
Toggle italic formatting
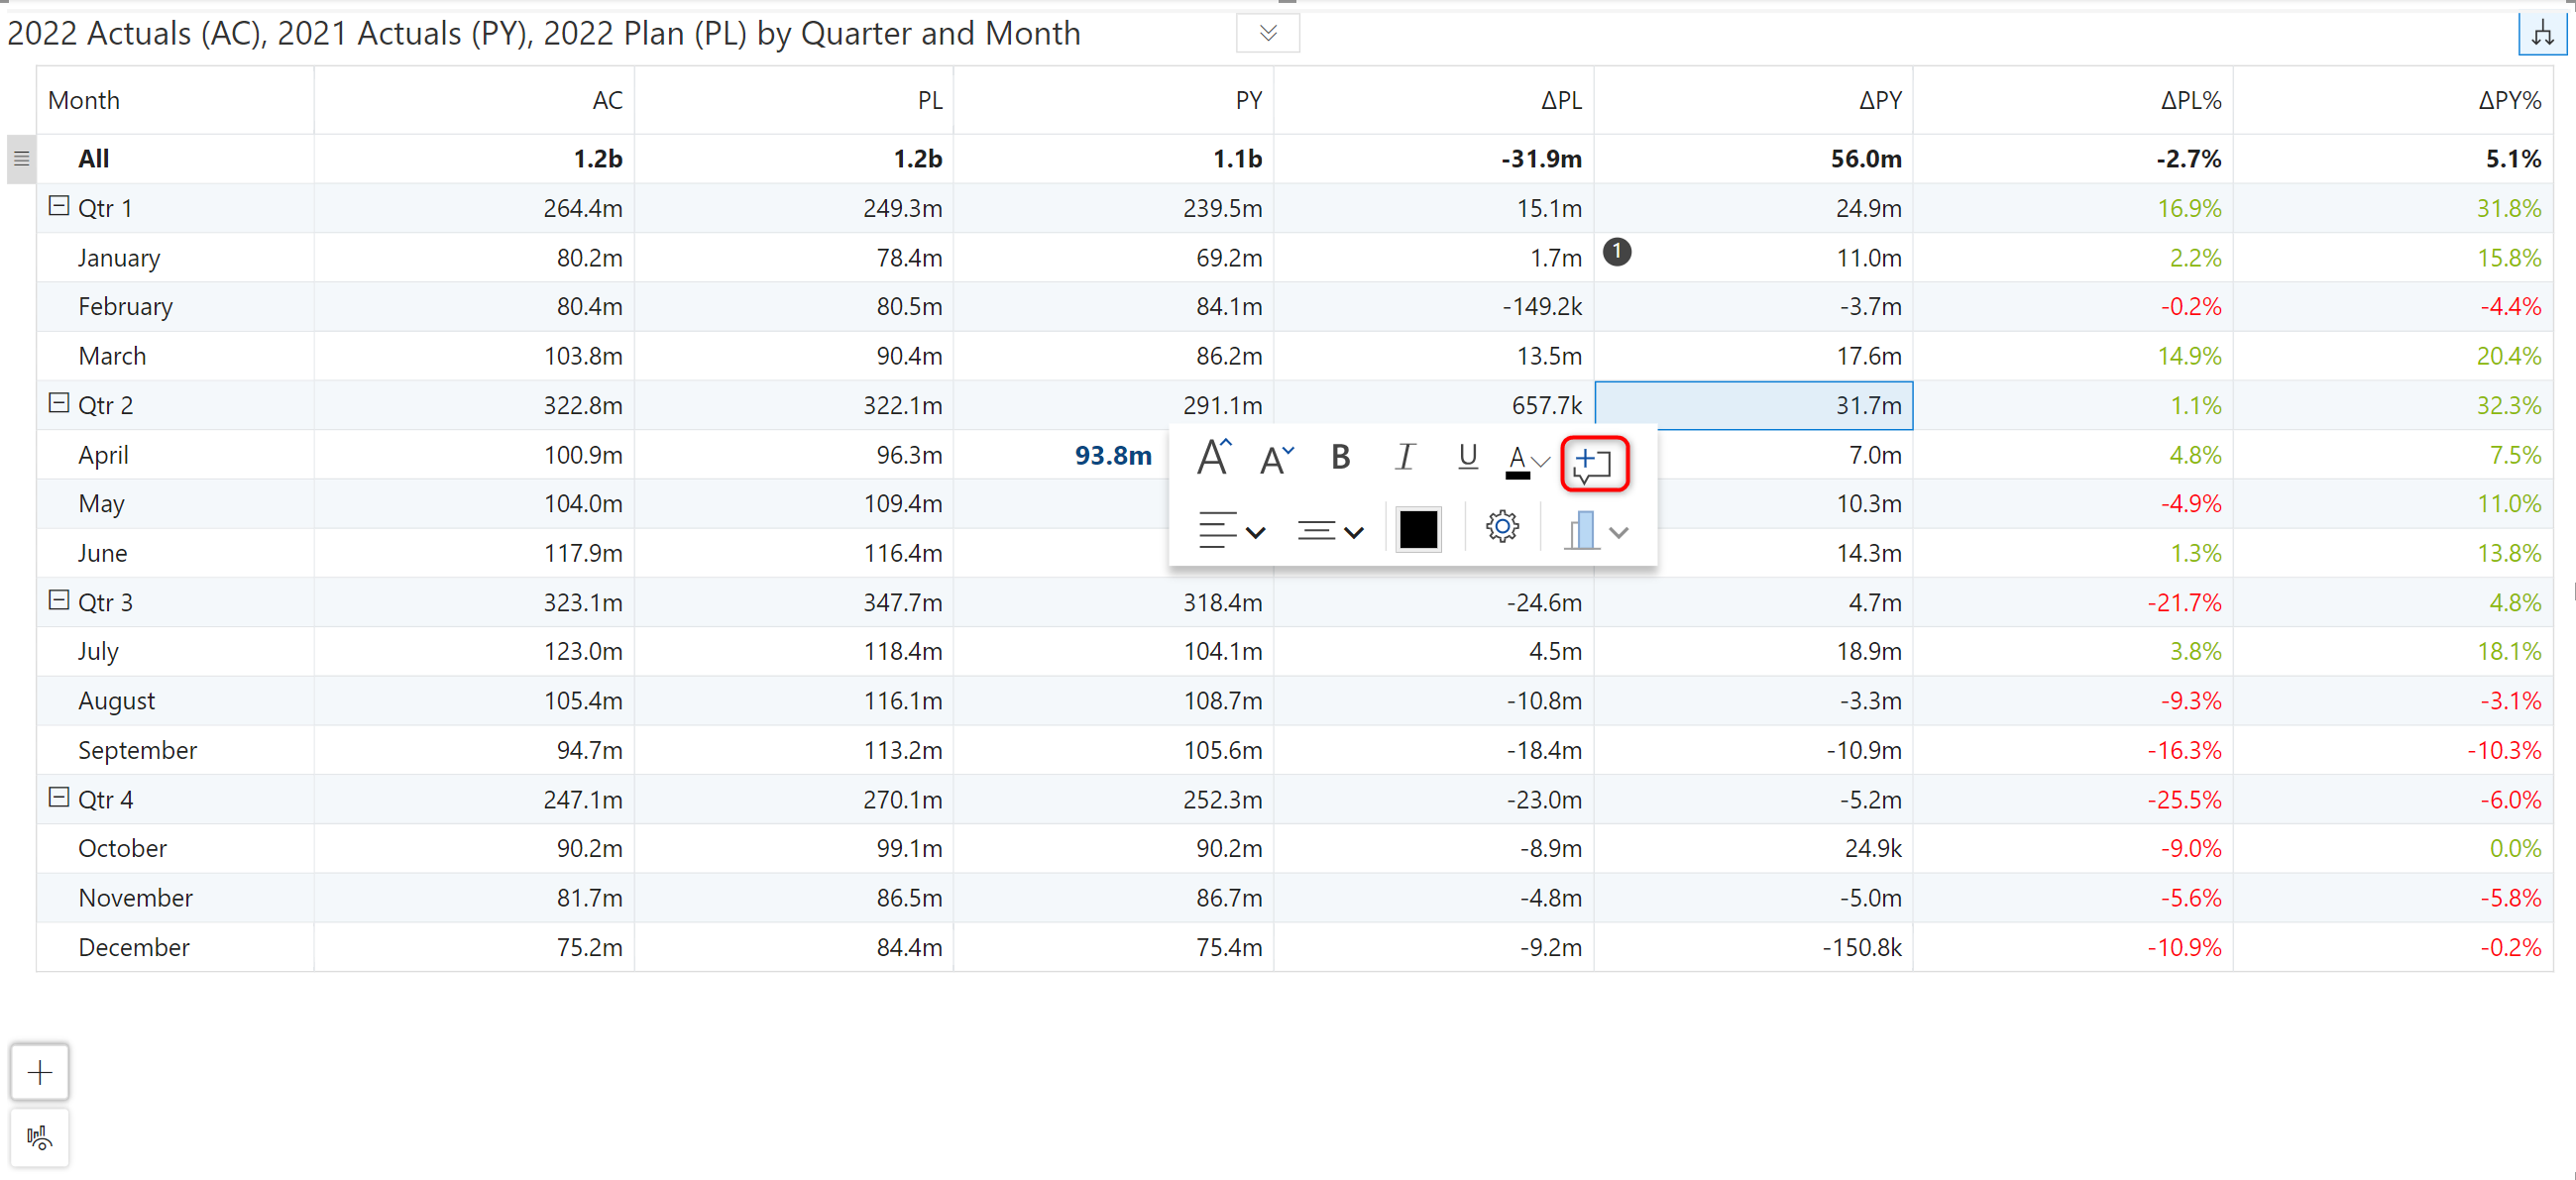click(1404, 458)
